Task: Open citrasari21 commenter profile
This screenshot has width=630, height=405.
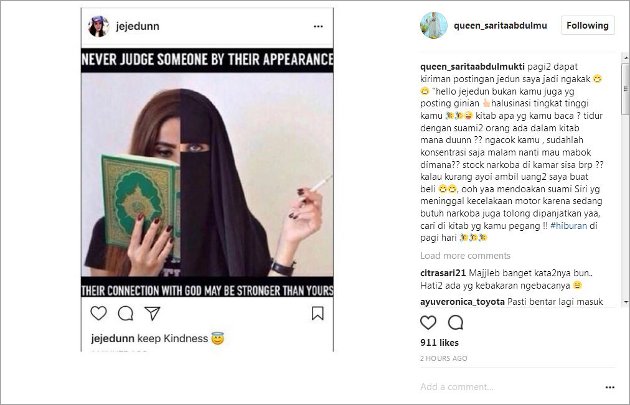Action: point(443,273)
